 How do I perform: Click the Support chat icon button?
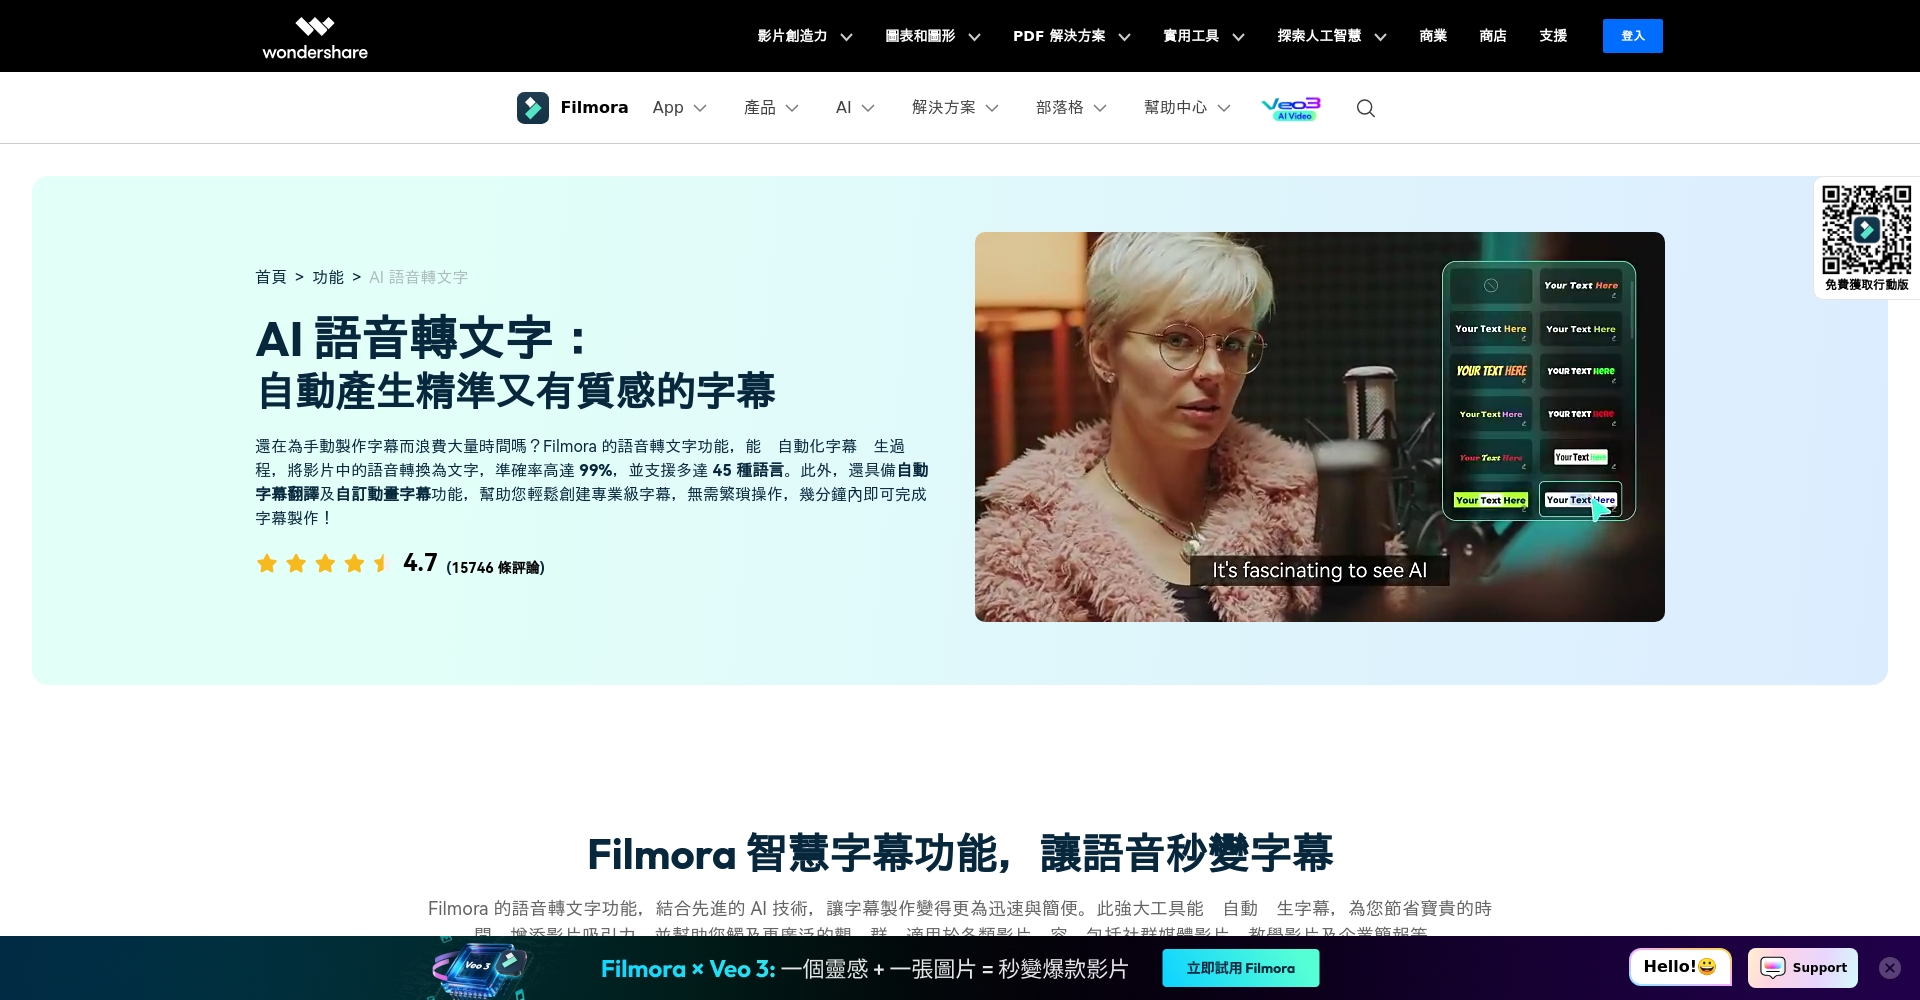coord(1803,968)
